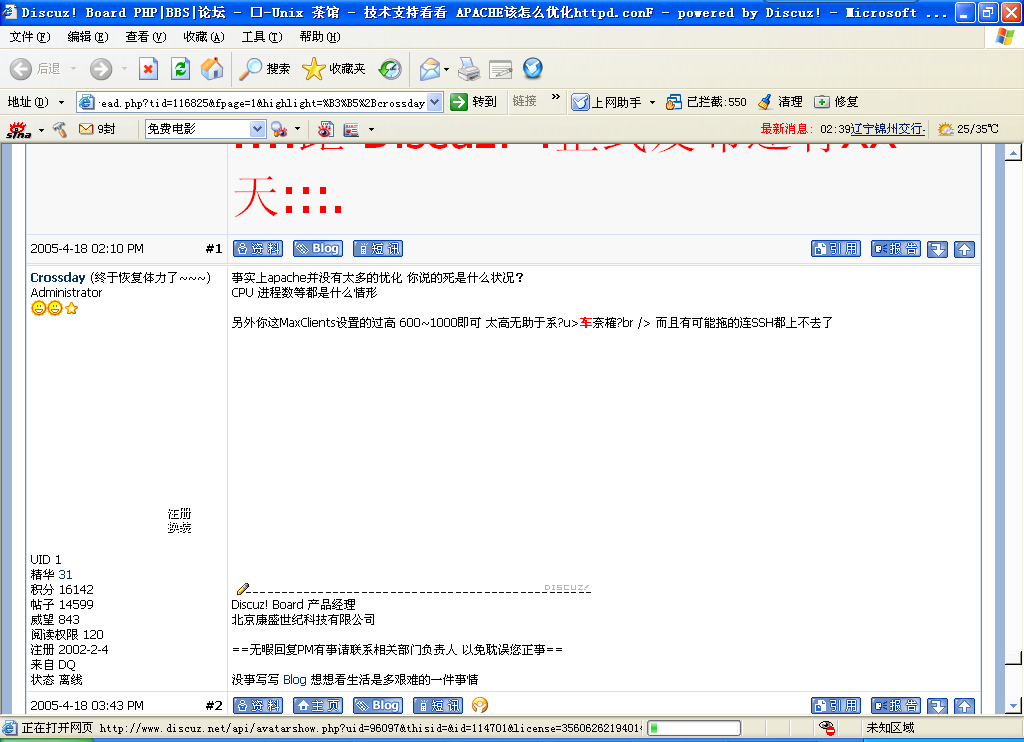This screenshot has width=1024, height=742.
Task: Click the blue messenger globe icon
Action: click(533, 68)
